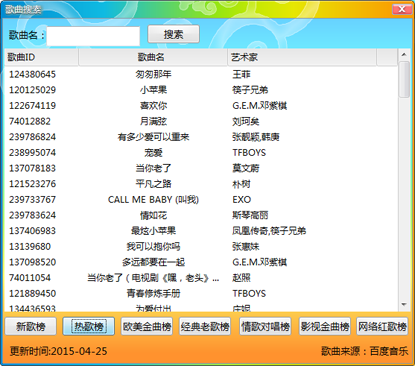Click song ID 122674119
This screenshot has height=366, width=415.
pyautogui.click(x=32, y=106)
